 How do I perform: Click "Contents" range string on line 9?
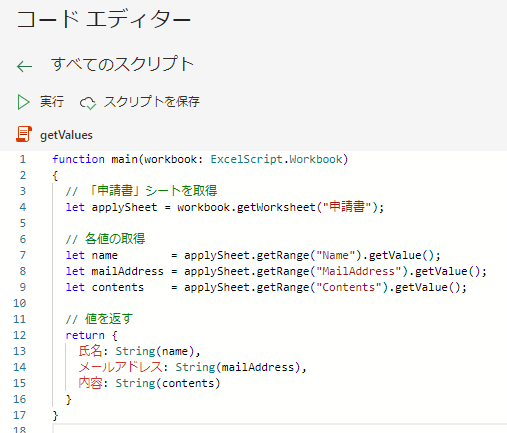coord(348,287)
